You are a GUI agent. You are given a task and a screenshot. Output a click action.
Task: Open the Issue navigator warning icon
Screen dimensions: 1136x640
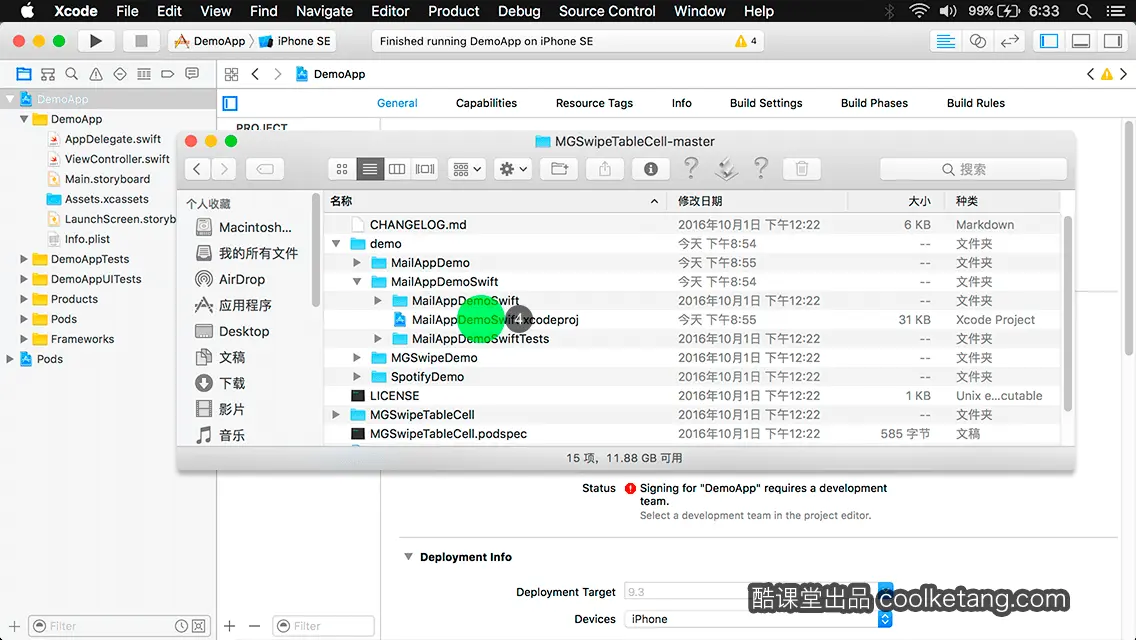(96, 74)
